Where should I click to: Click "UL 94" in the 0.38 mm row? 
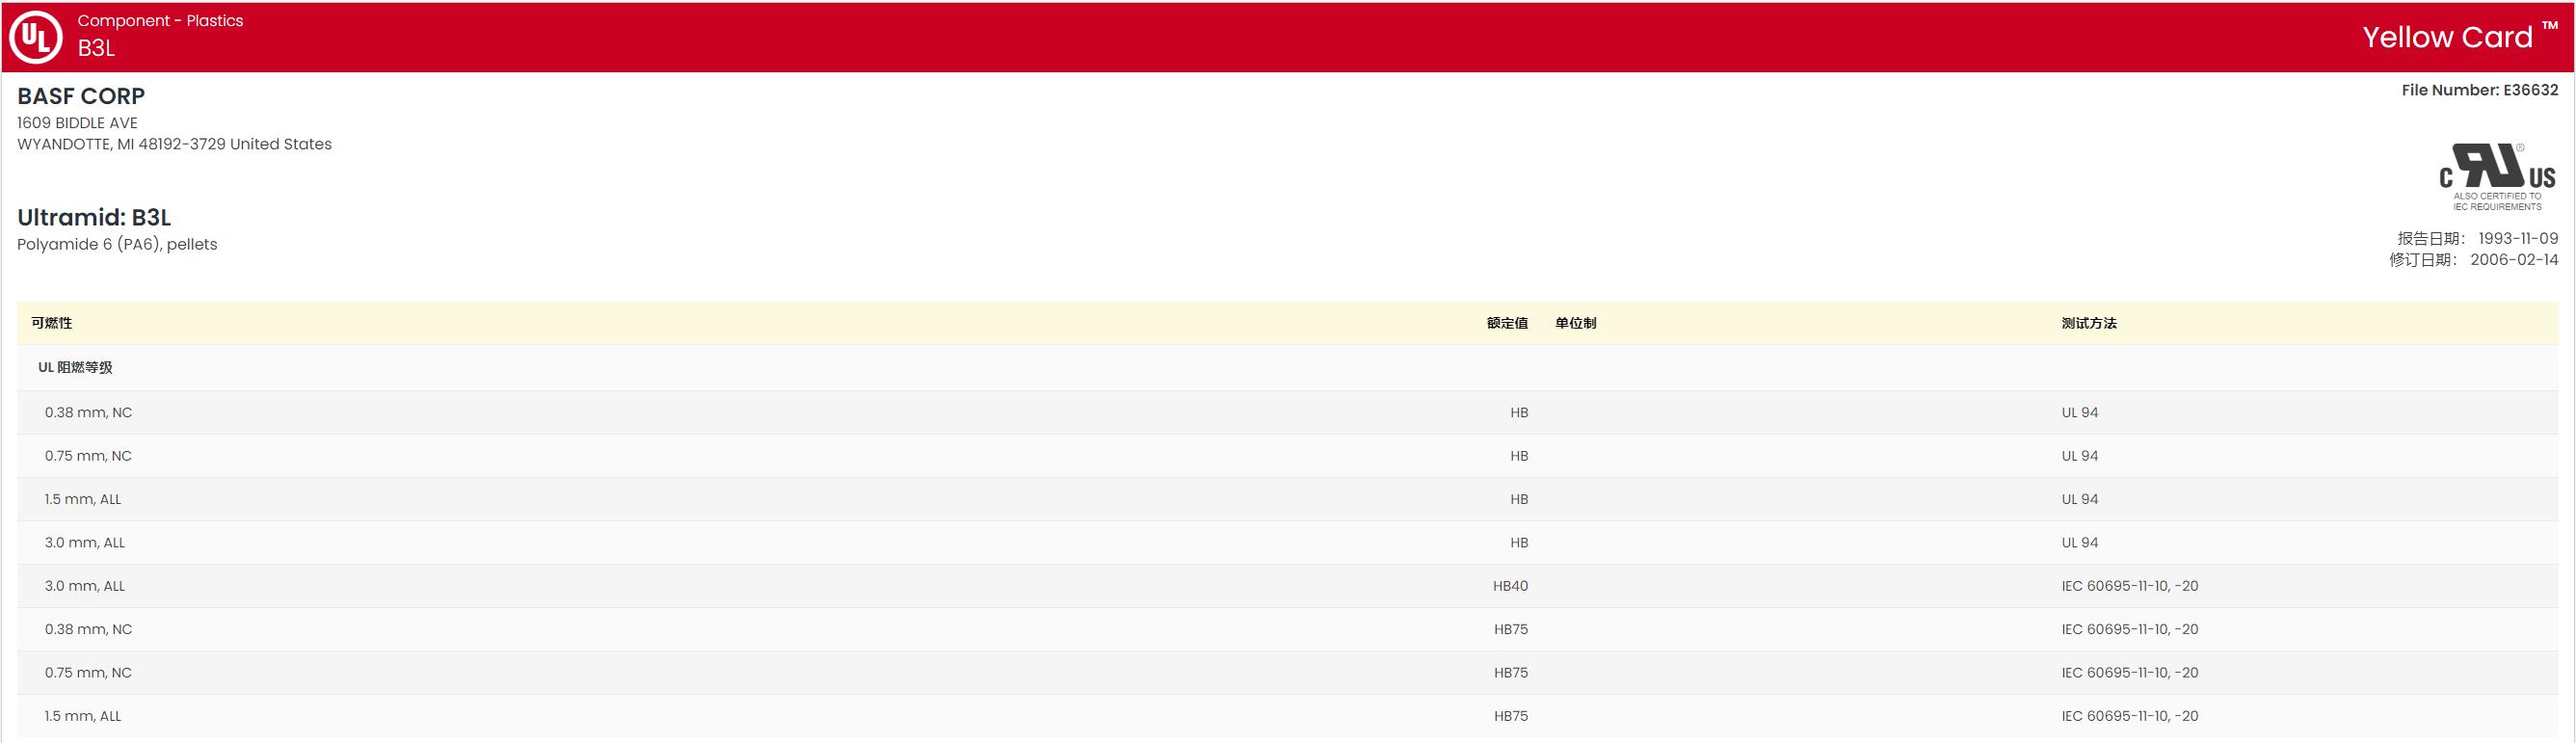tap(2080, 412)
